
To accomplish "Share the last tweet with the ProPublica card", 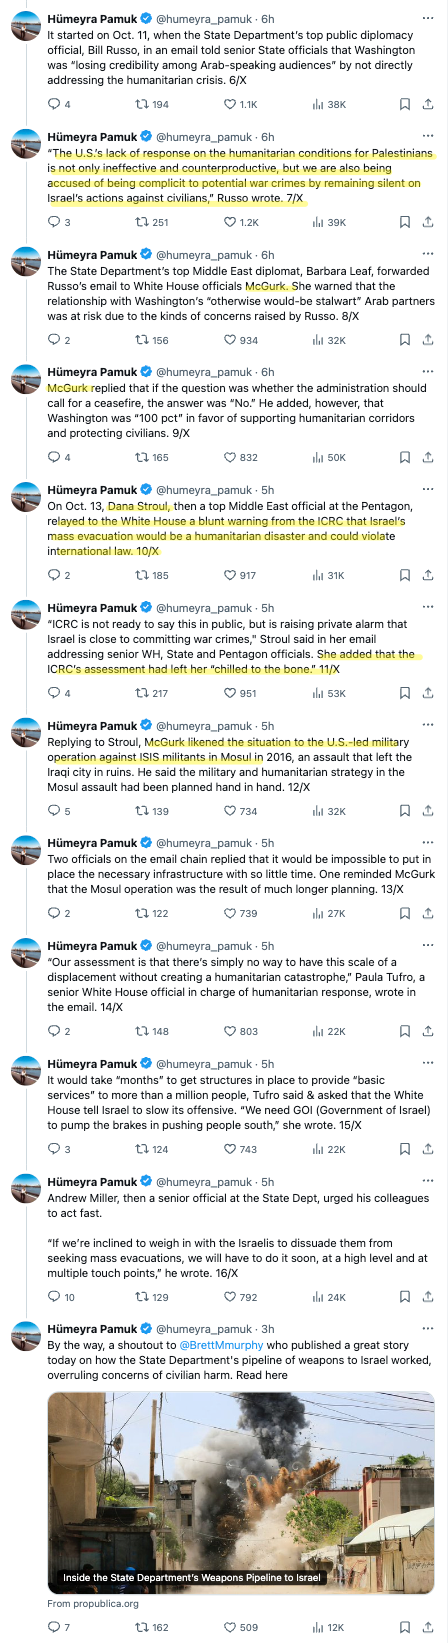I will click(x=428, y=1627).
